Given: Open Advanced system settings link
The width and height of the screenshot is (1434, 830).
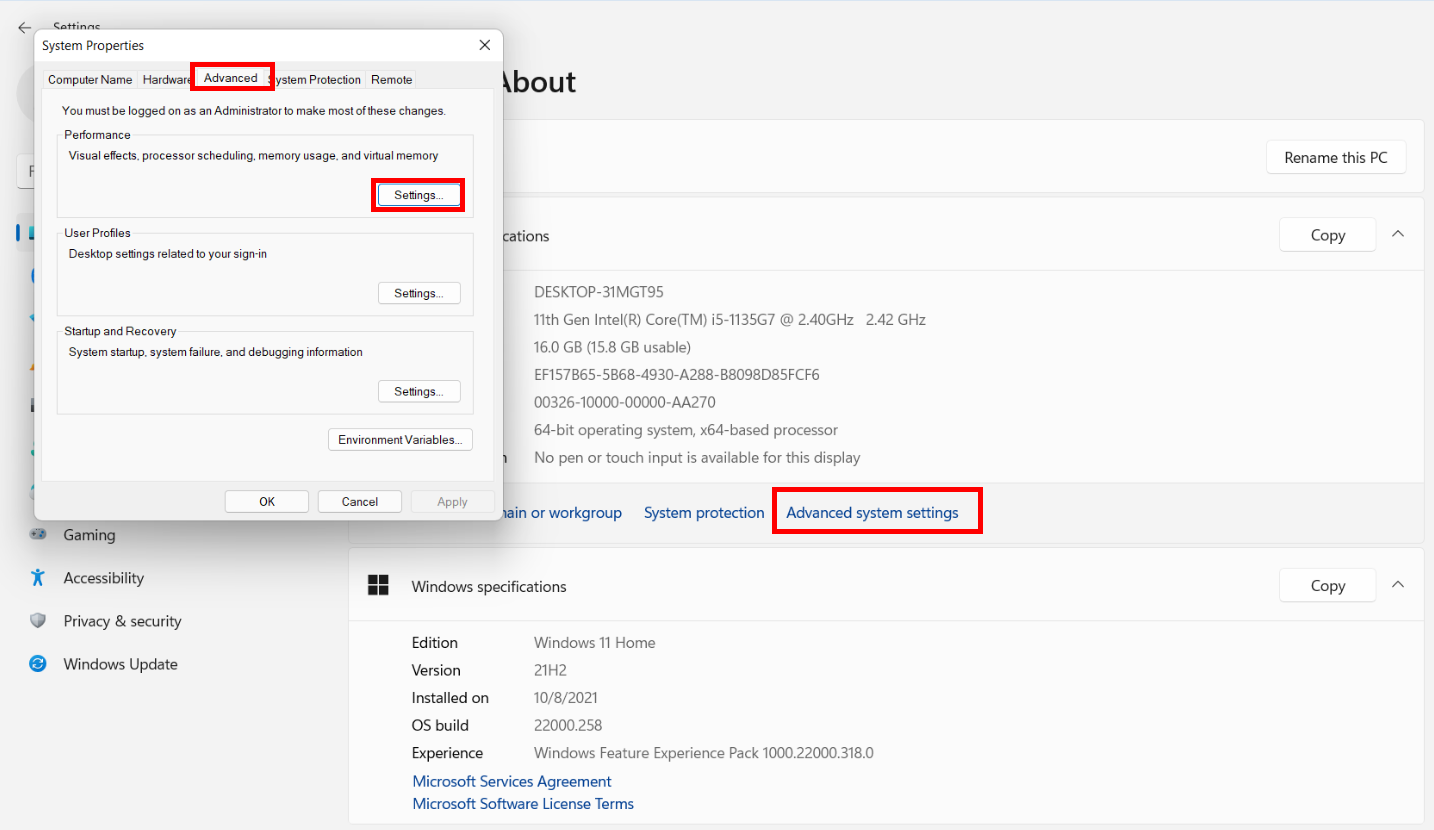Looking at the screenshot, I should coord(872,513).
